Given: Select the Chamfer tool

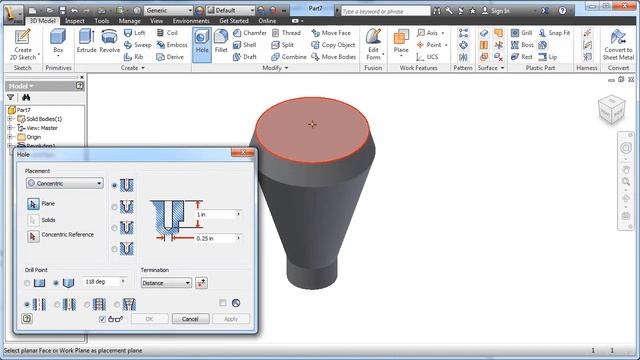Looking at the screenshot, I should (249, 33).
